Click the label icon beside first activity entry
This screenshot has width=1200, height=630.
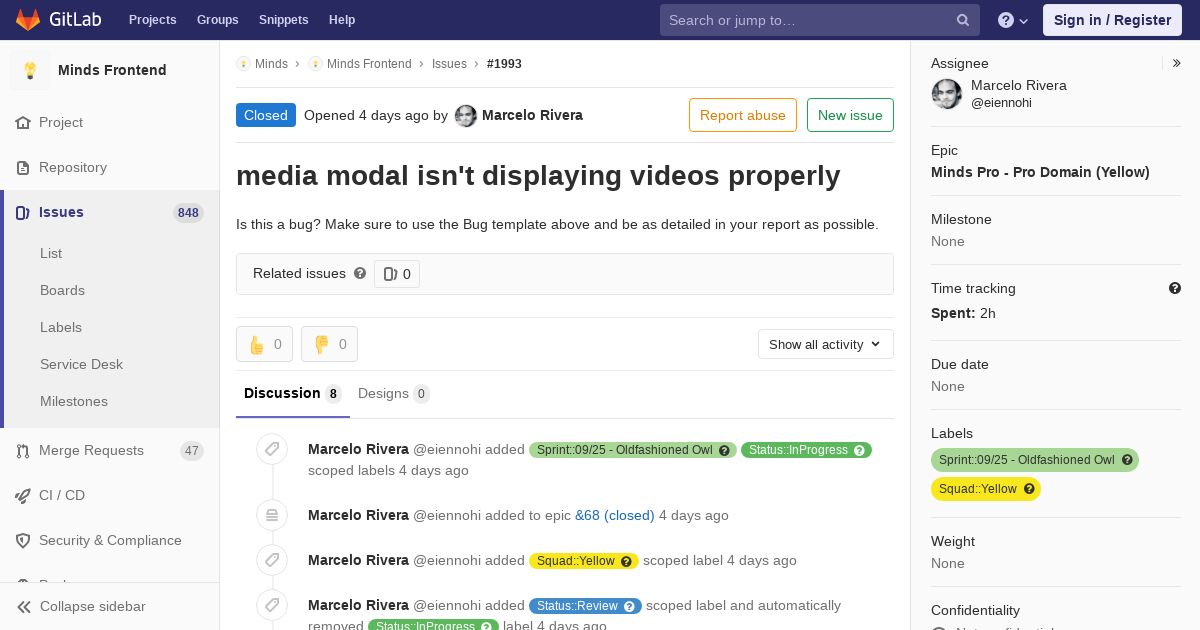[x=272, y=449]
